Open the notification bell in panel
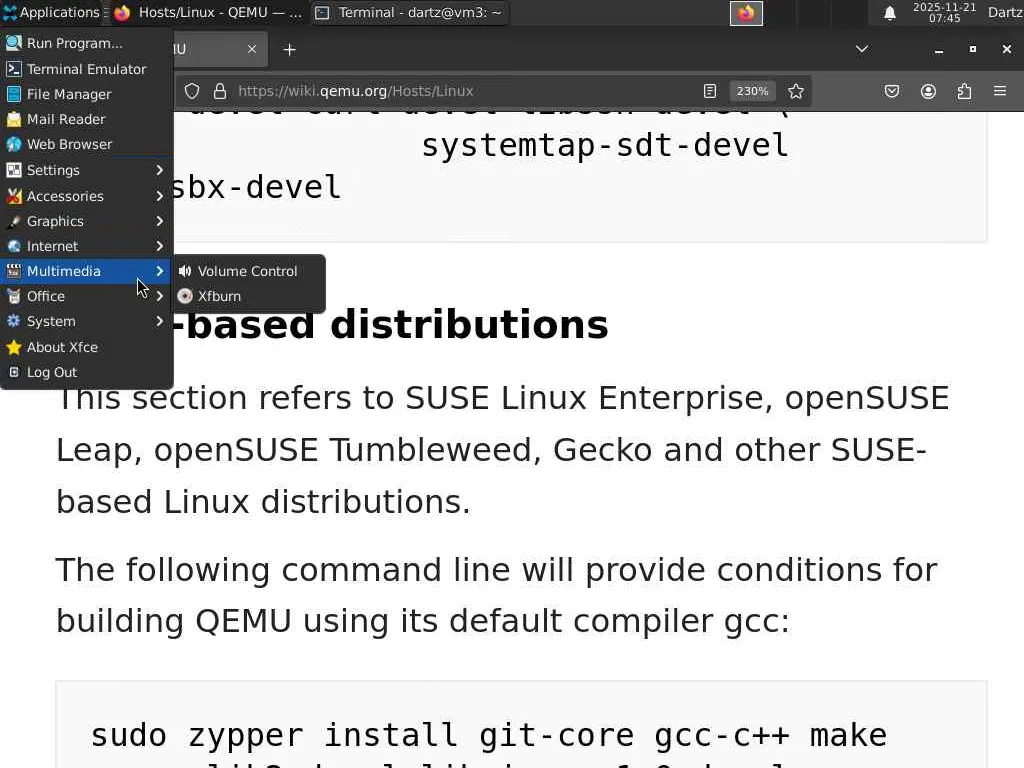This screenshot has width=1024, height=768. click(889, 13)
